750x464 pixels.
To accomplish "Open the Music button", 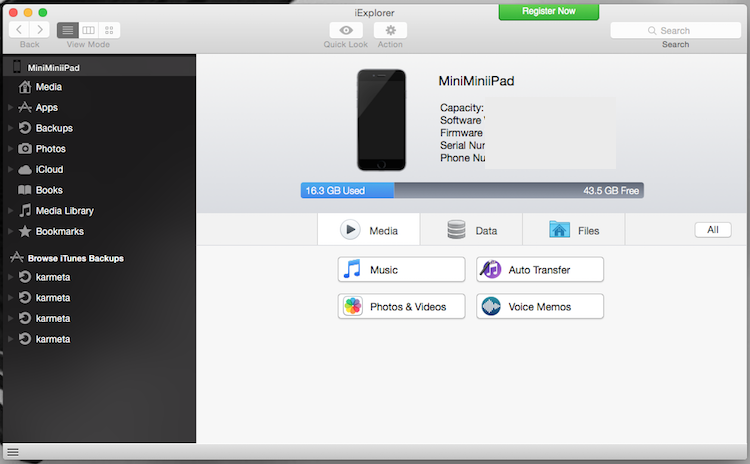I will pos(401,269).
